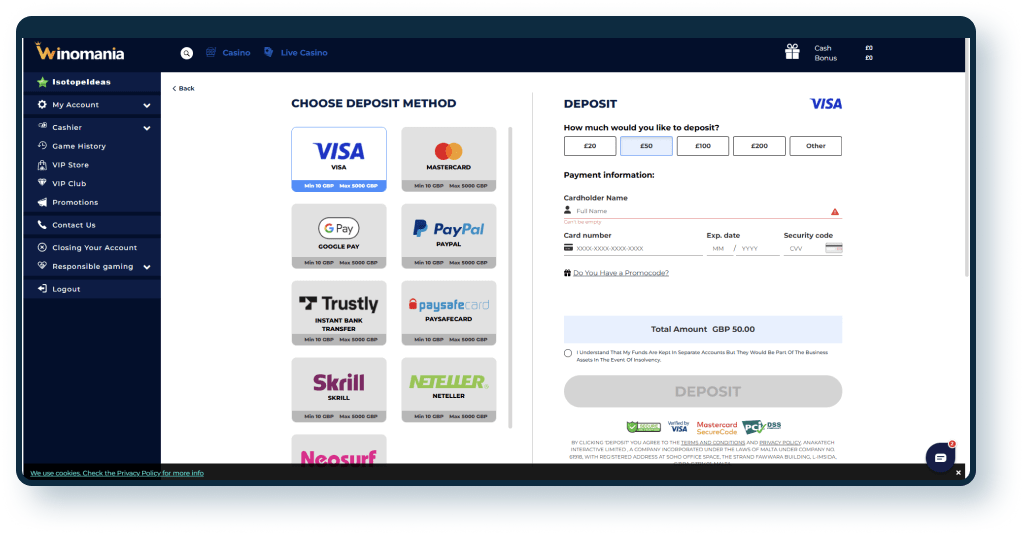Click the Logout arrow icon

[x=42, y=289]
